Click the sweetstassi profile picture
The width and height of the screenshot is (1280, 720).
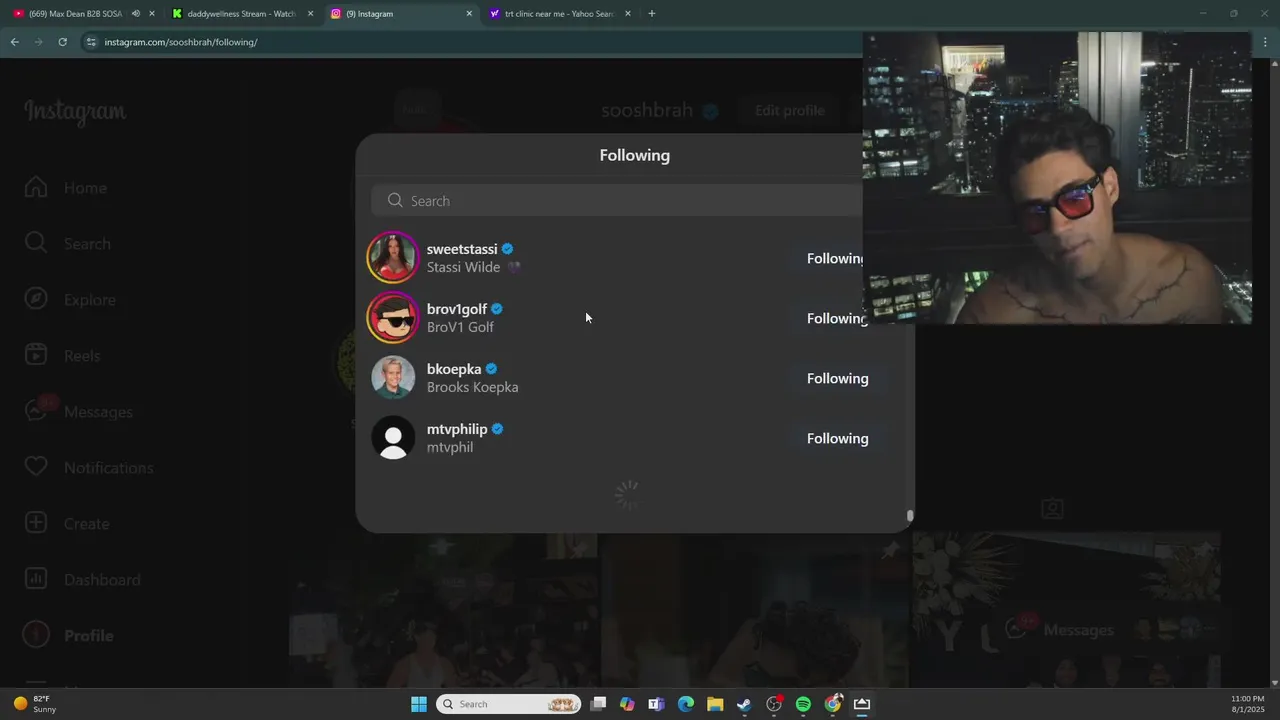393,258
